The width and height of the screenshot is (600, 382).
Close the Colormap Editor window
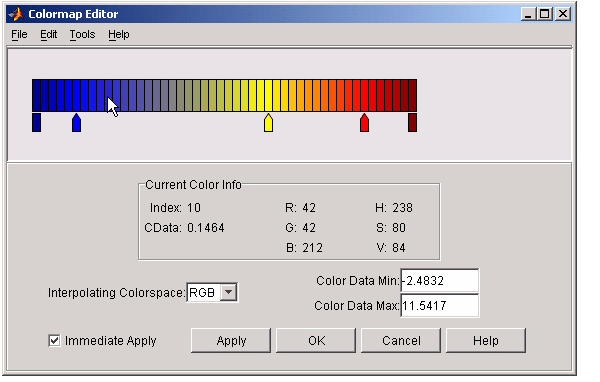click(x=562, y=14)
